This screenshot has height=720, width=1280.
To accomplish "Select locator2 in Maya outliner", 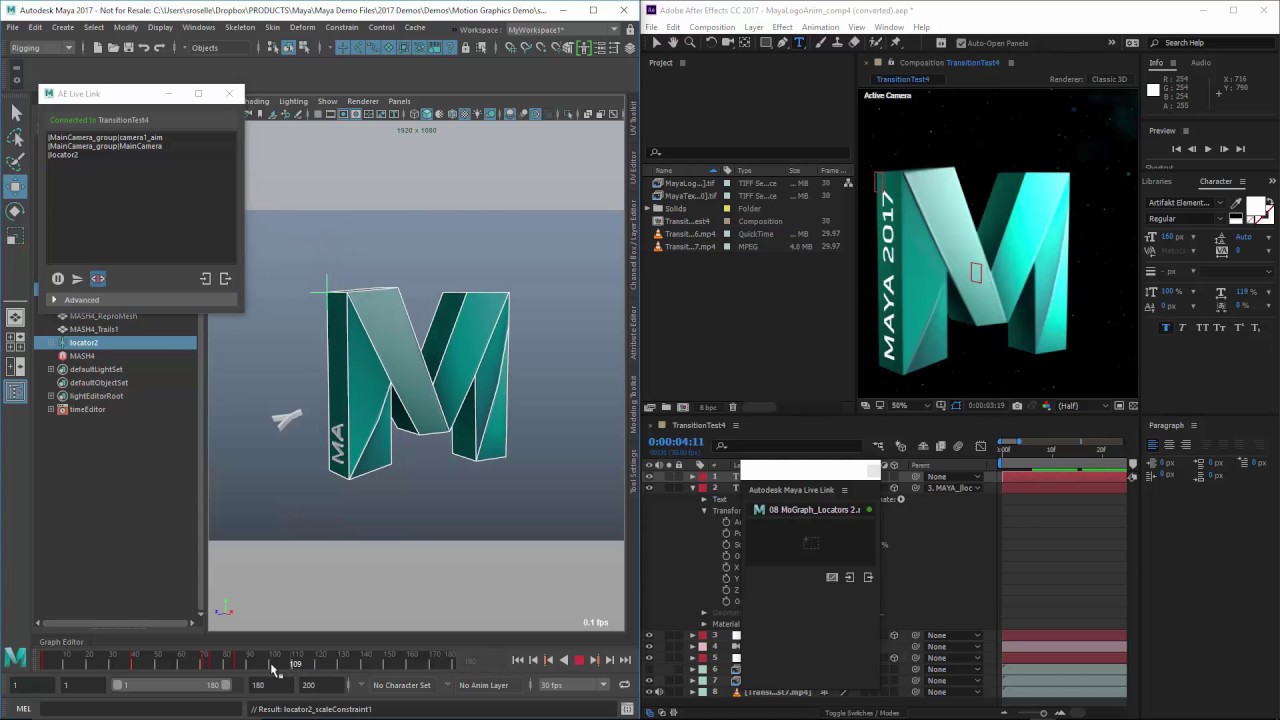I will tap(84, 343).
